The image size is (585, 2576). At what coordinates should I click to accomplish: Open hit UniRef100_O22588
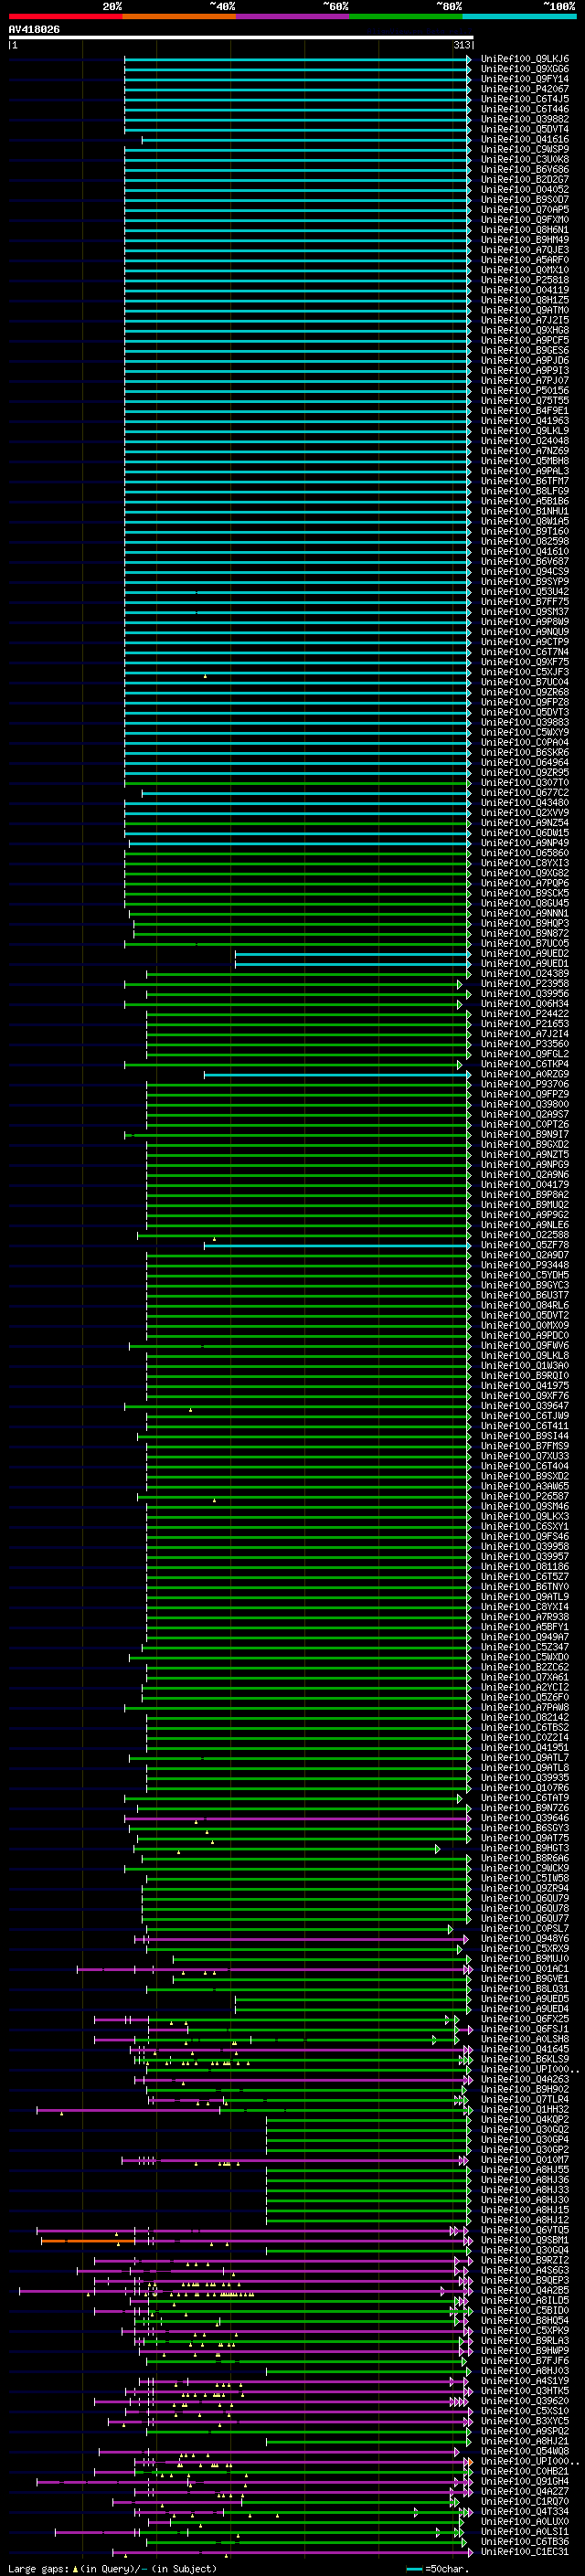(524, 1236)
